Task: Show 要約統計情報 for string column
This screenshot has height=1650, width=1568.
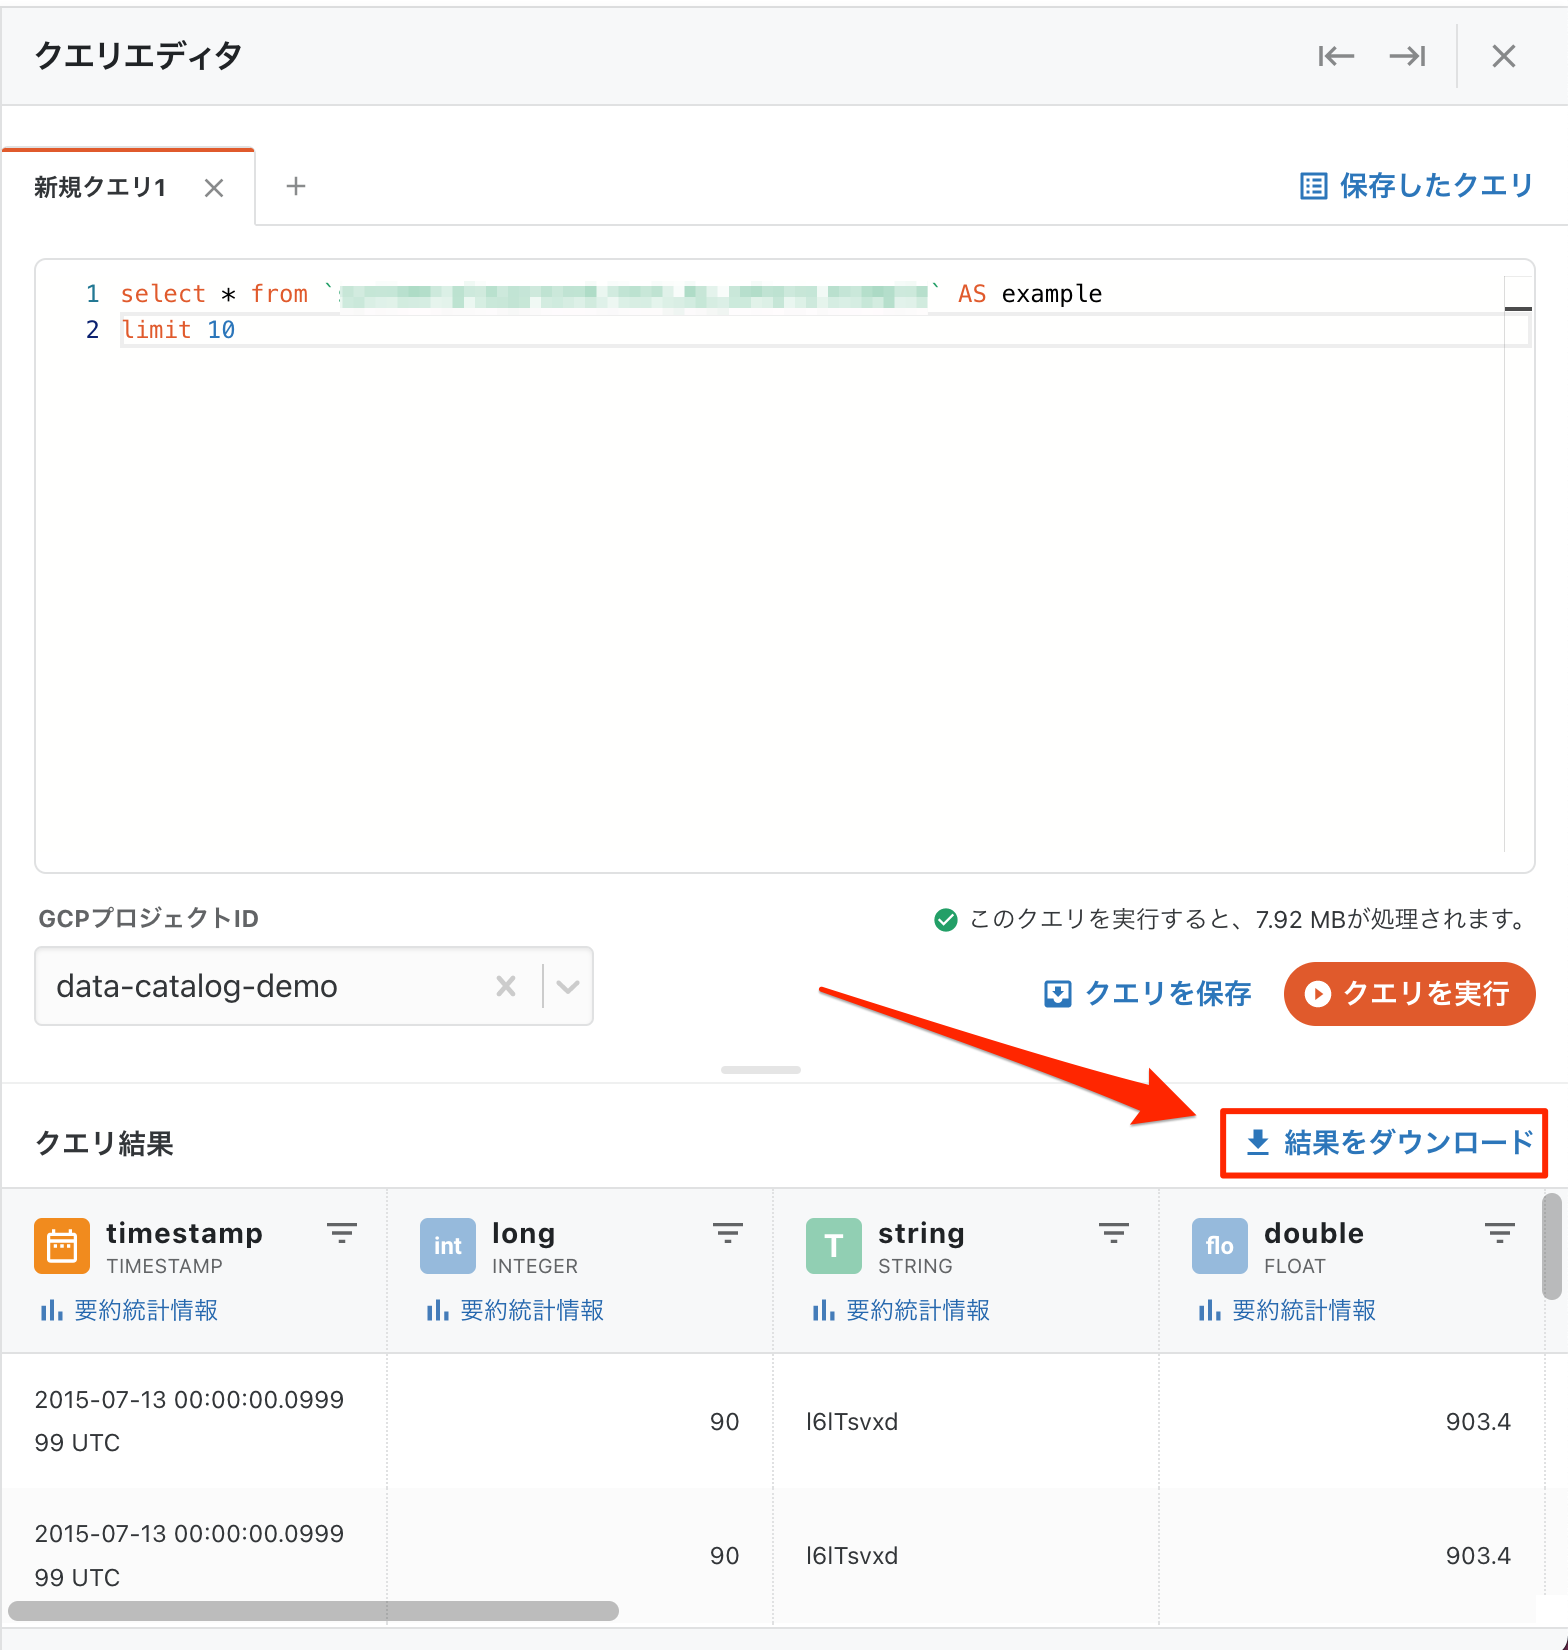Action: point(900,1310)
